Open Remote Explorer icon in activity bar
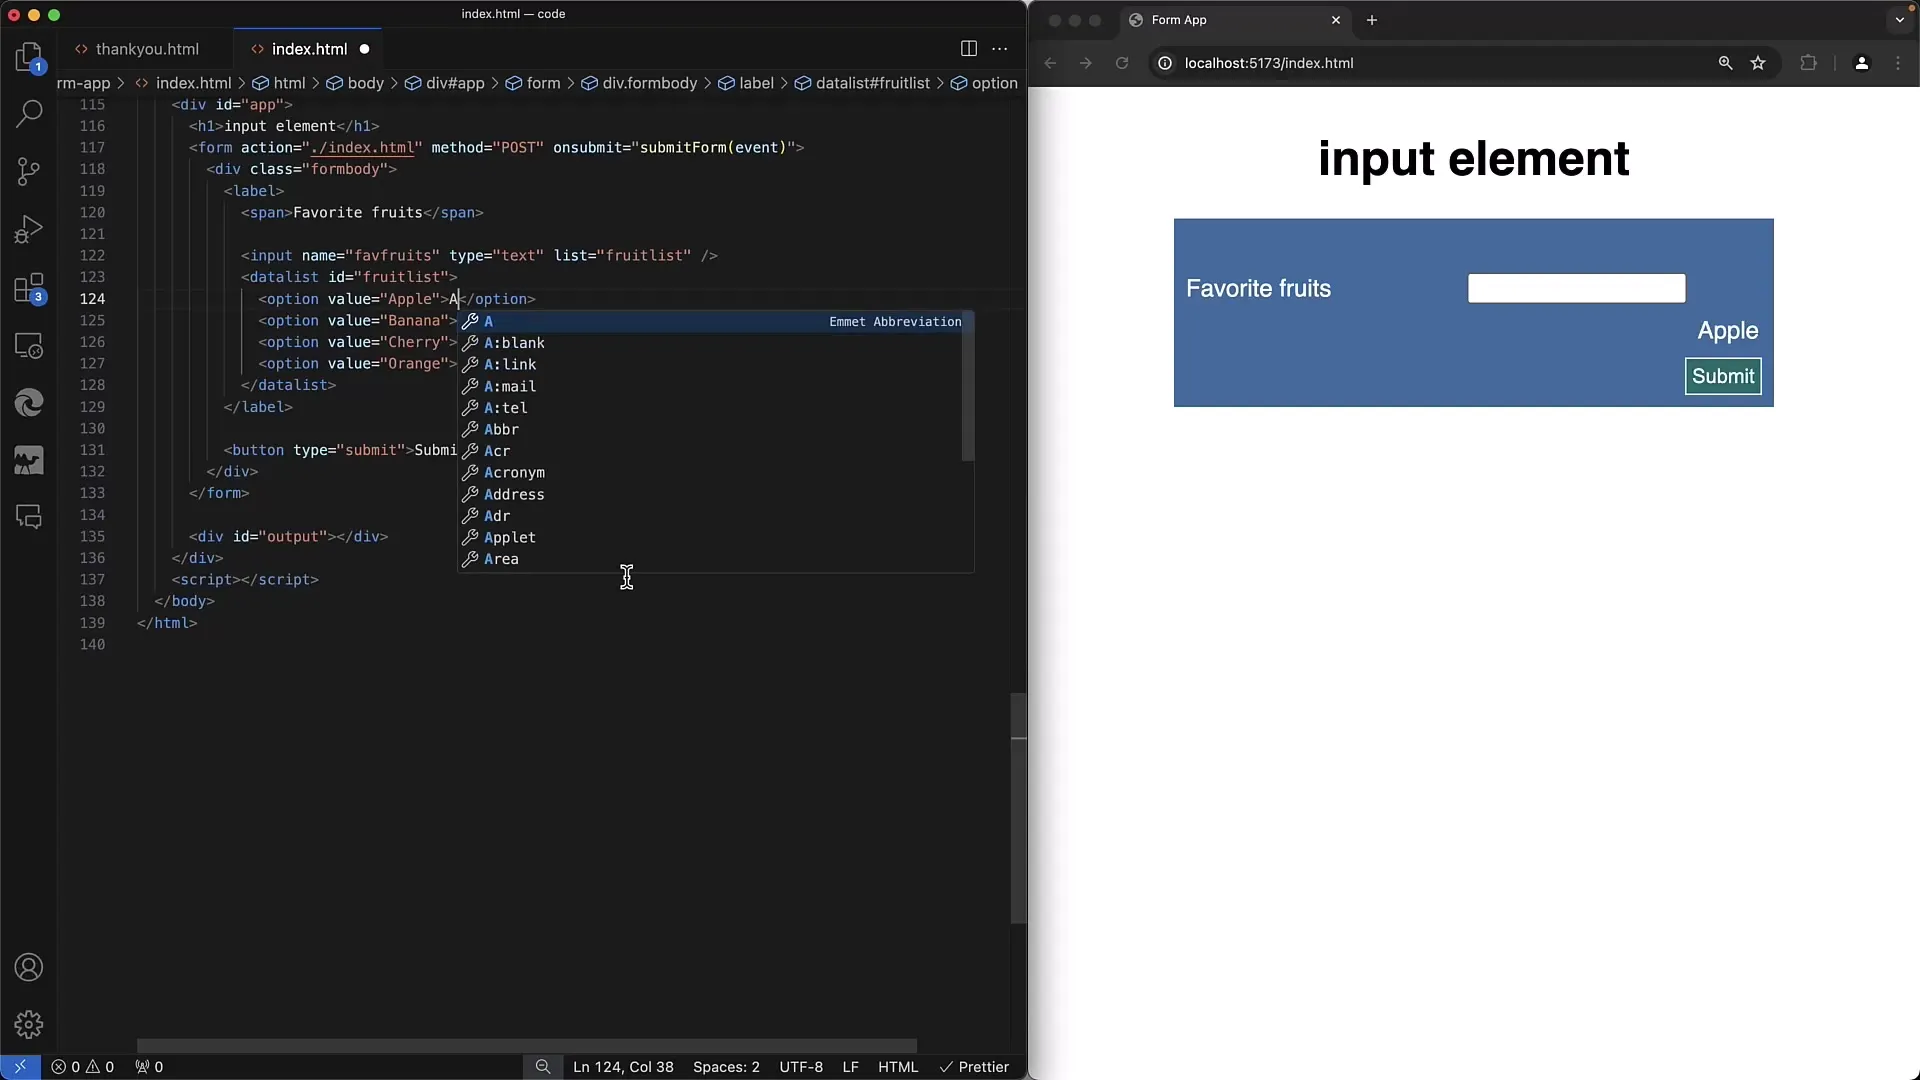The width and height of the screenshot is (1920, 1080). click(x=29, y=346)
